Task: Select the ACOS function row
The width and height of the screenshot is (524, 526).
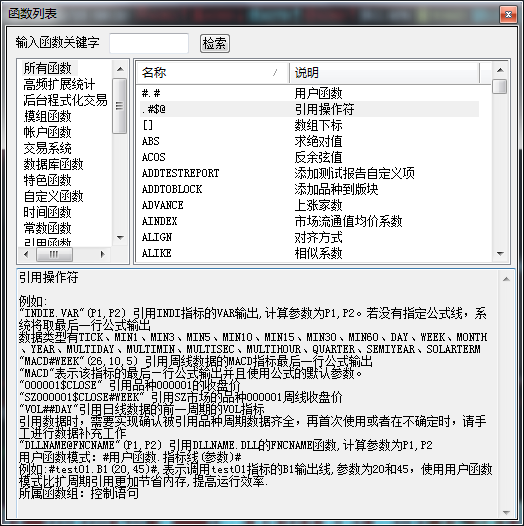Action: point(309,157)
